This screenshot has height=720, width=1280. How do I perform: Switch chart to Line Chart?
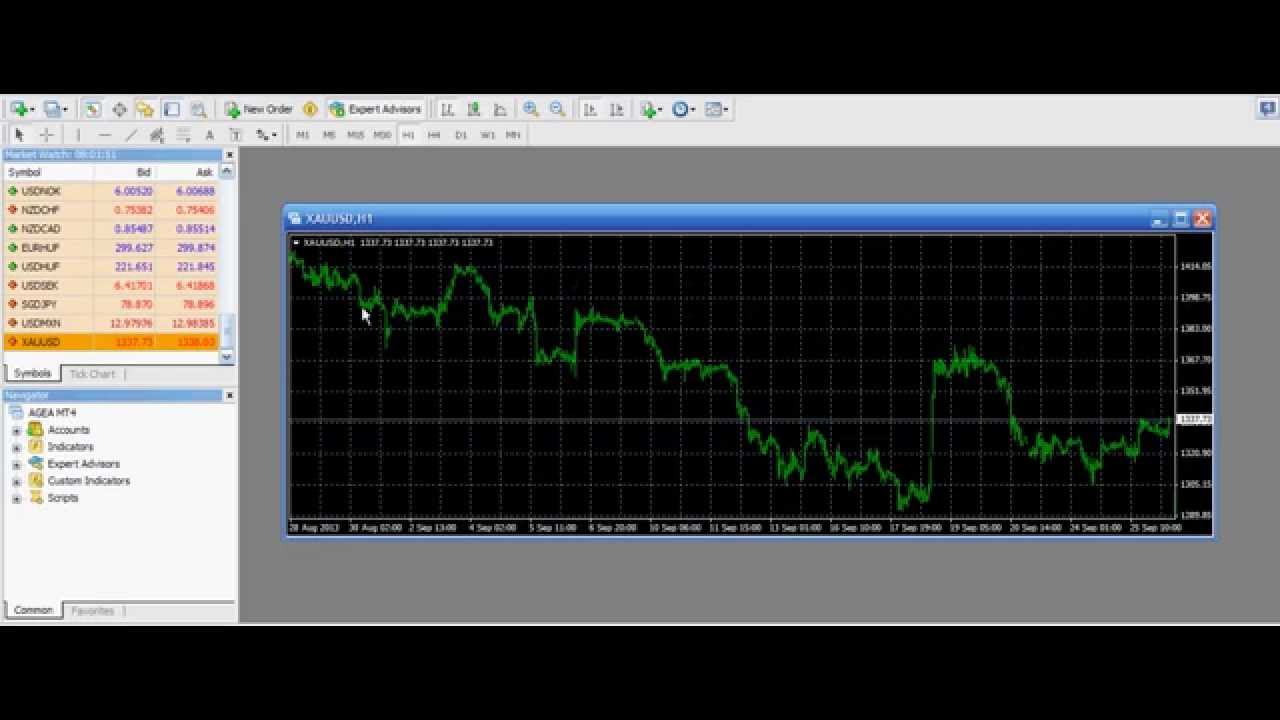(500, 109)
